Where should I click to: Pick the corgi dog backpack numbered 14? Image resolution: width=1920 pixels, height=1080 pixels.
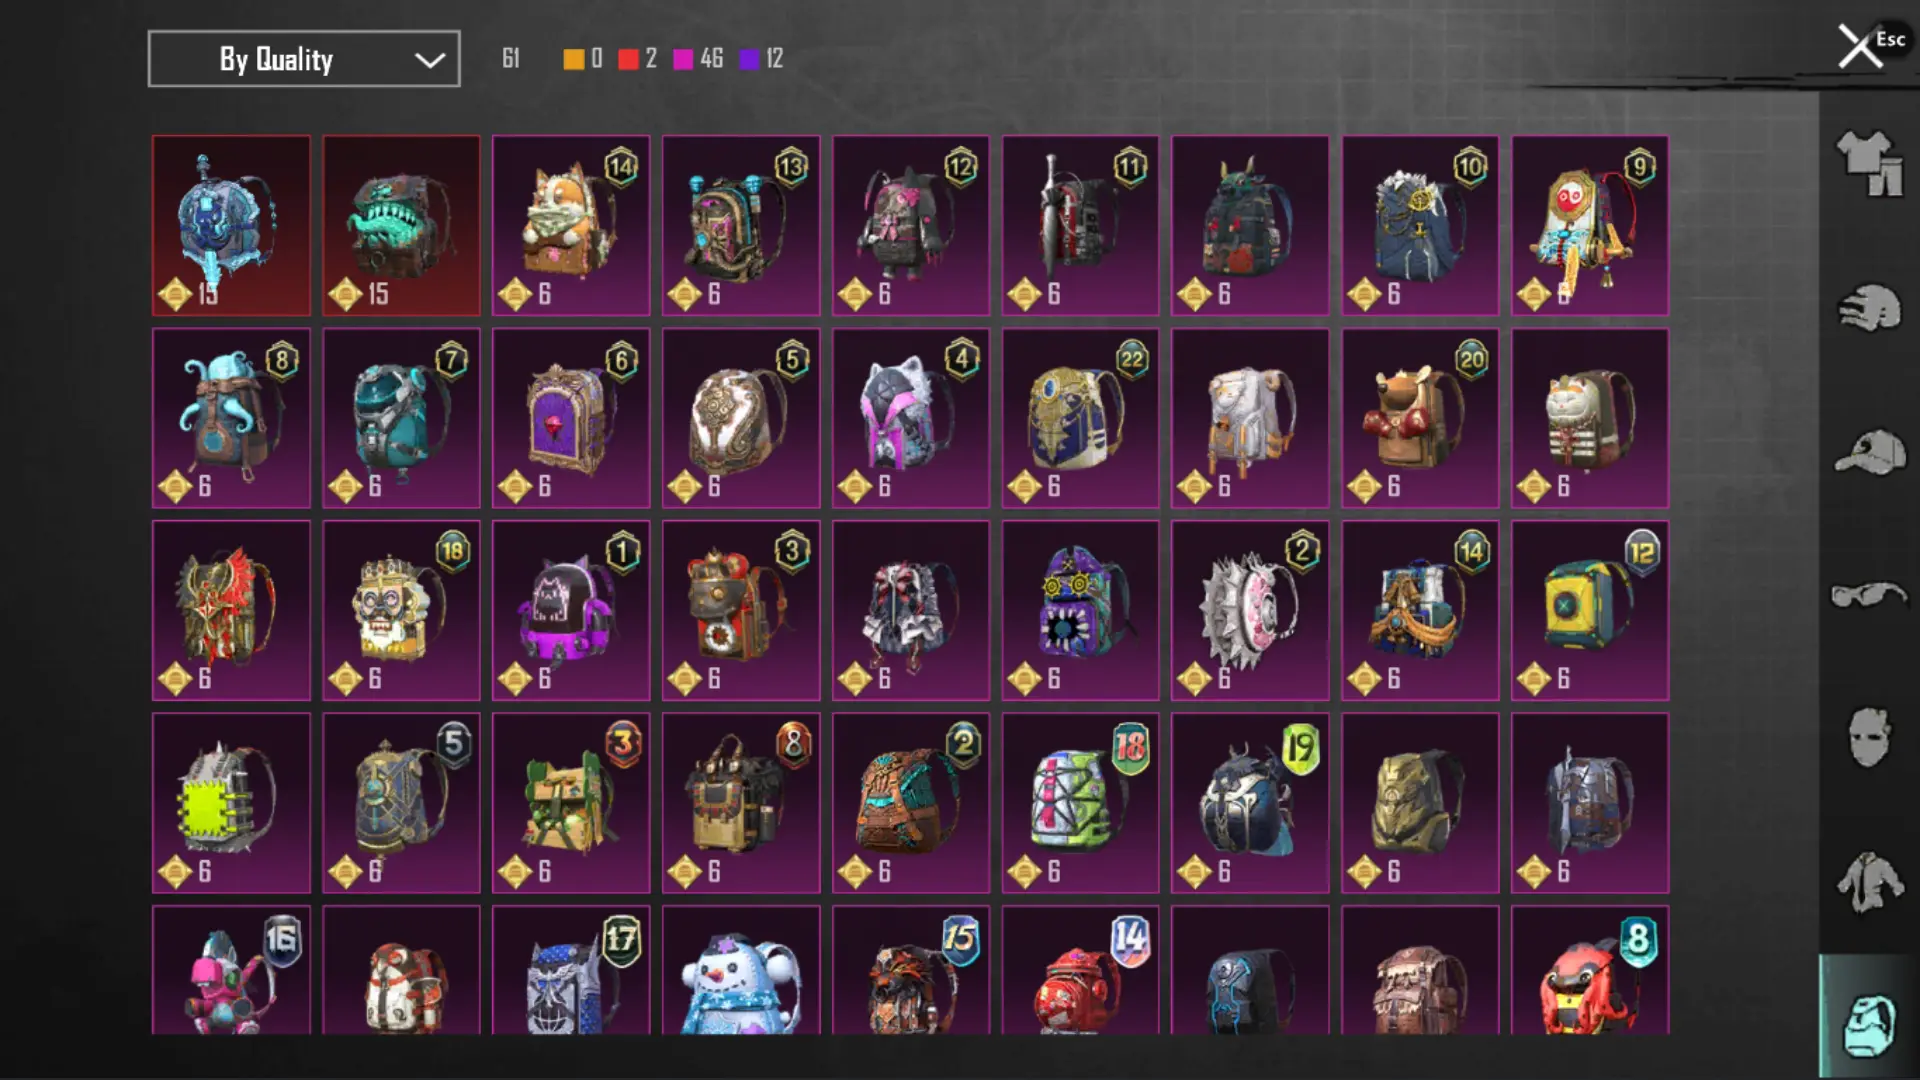[x=571, y=226]
